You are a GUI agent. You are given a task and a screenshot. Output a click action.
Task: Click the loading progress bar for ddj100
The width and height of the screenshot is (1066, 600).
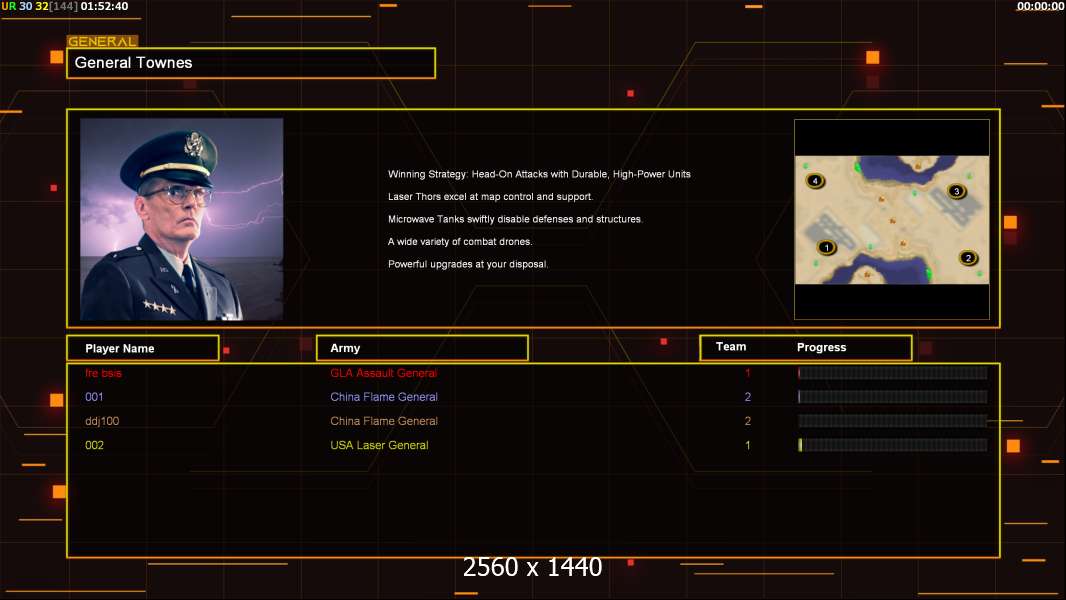coord(893,421)
